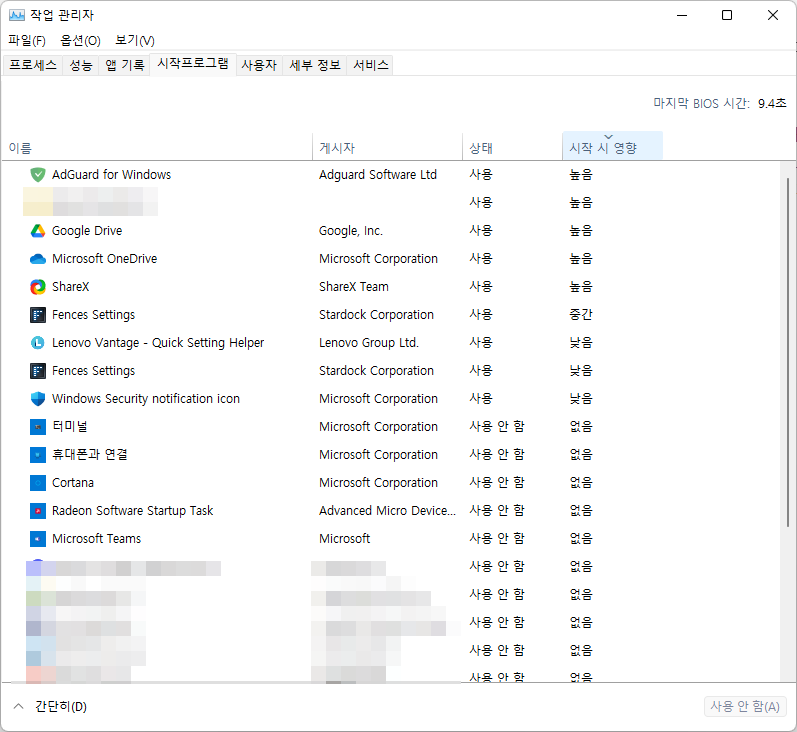Click 낮음 impact in Lenovo Vantage row
797x732 pixels.
click(x=581, y=343)
